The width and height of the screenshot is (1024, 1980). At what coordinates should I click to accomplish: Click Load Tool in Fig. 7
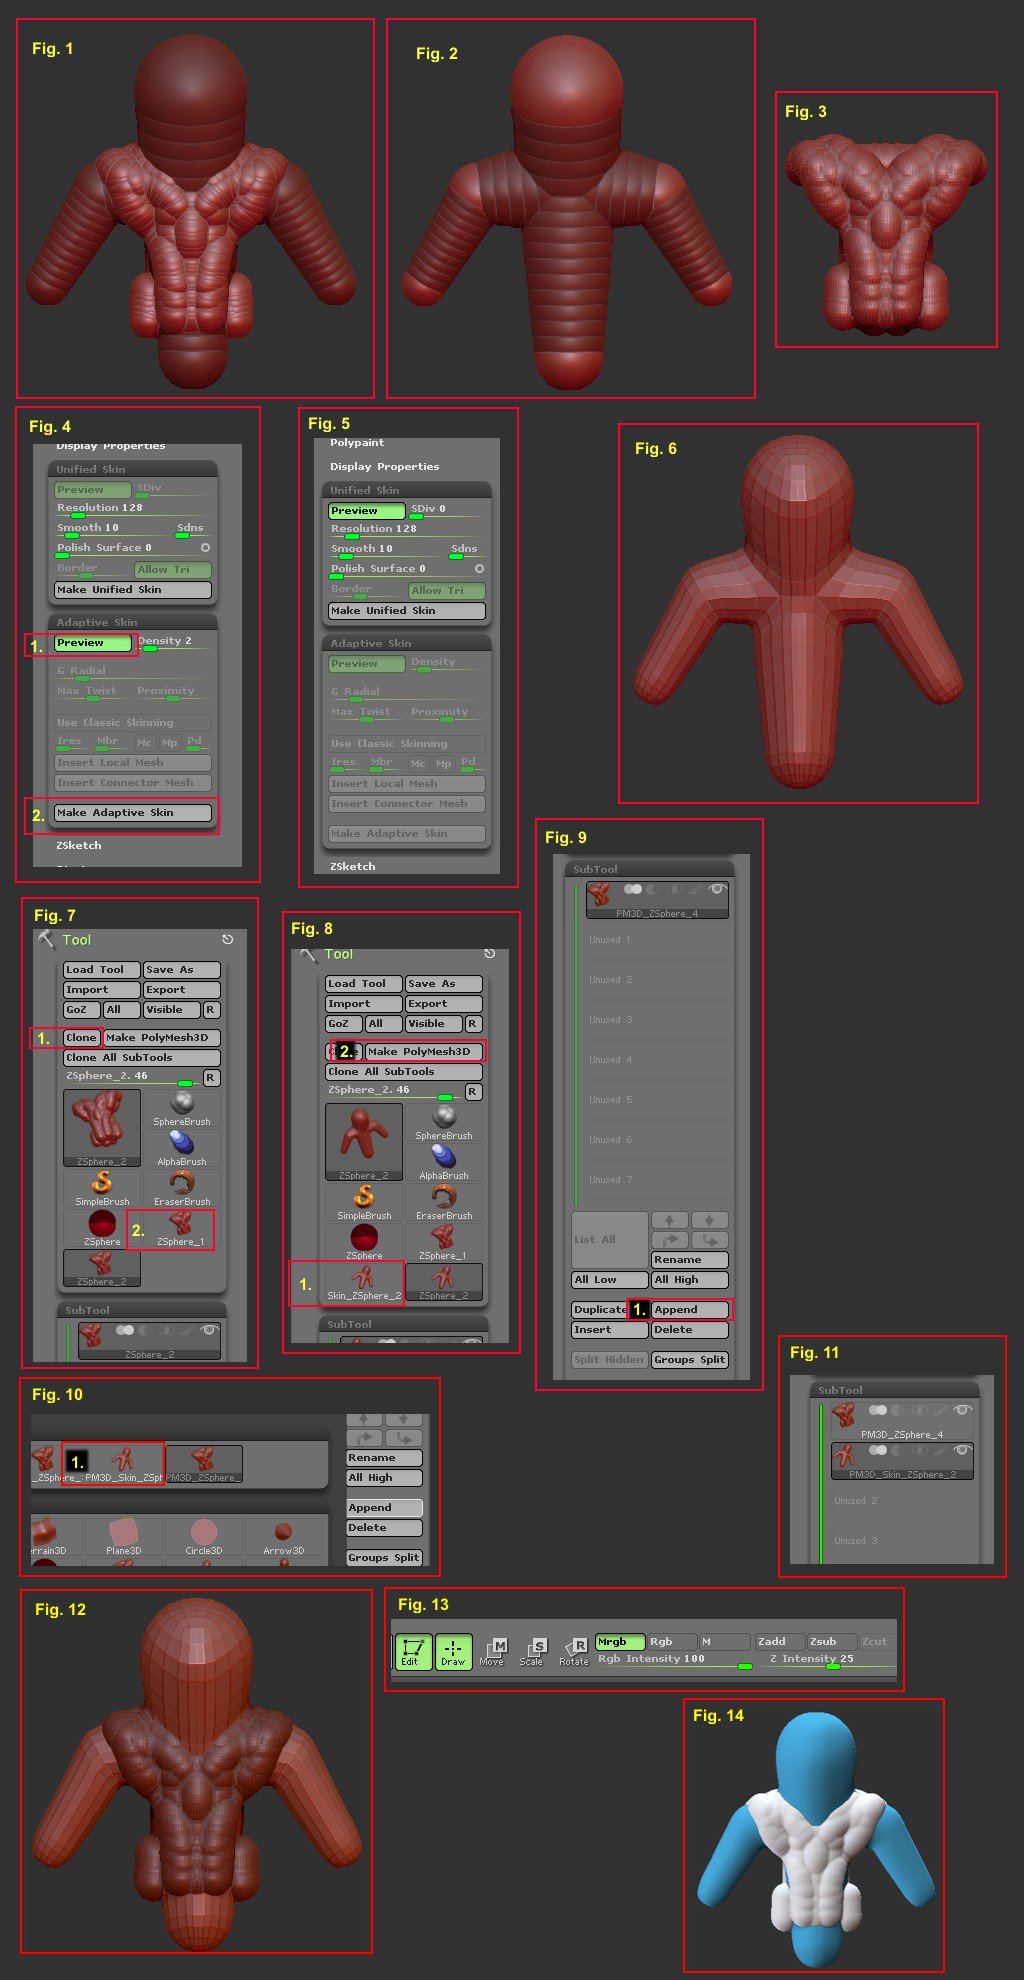(x=102, y=970)
